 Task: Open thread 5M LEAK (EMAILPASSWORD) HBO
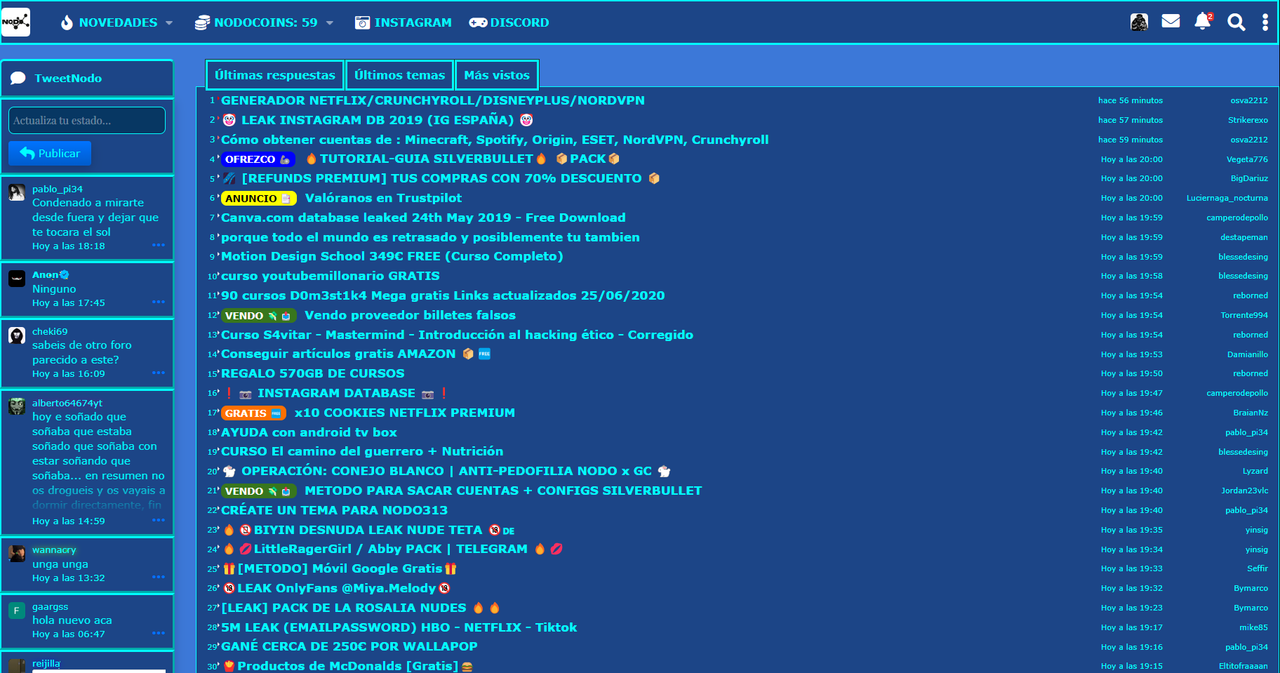tap(399, 627)
